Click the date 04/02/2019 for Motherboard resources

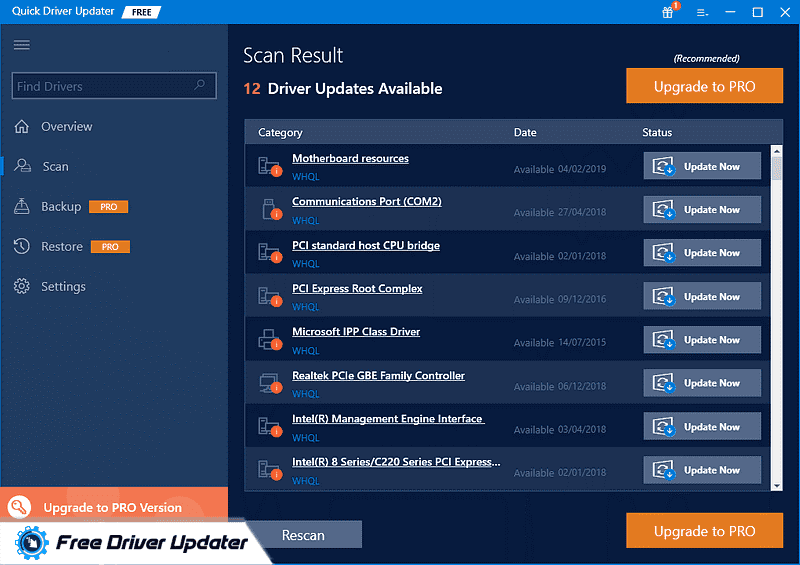(x=582, y=169)
